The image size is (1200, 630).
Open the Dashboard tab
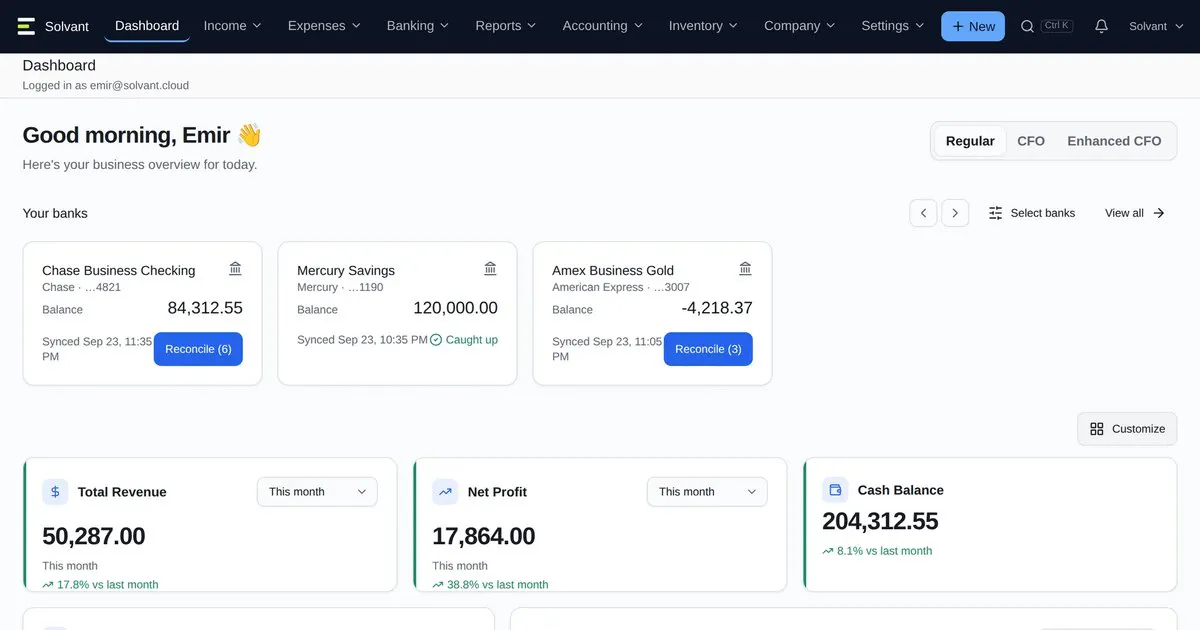click(147, 26)
